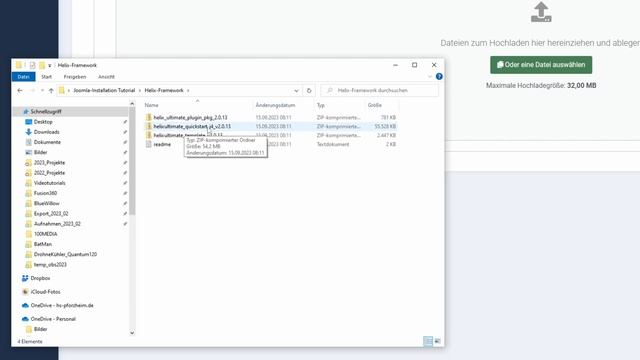This screenshot has width=640, height=360.
Task: Open Videotutorials folder in sidebar
Action: (49, 183)
